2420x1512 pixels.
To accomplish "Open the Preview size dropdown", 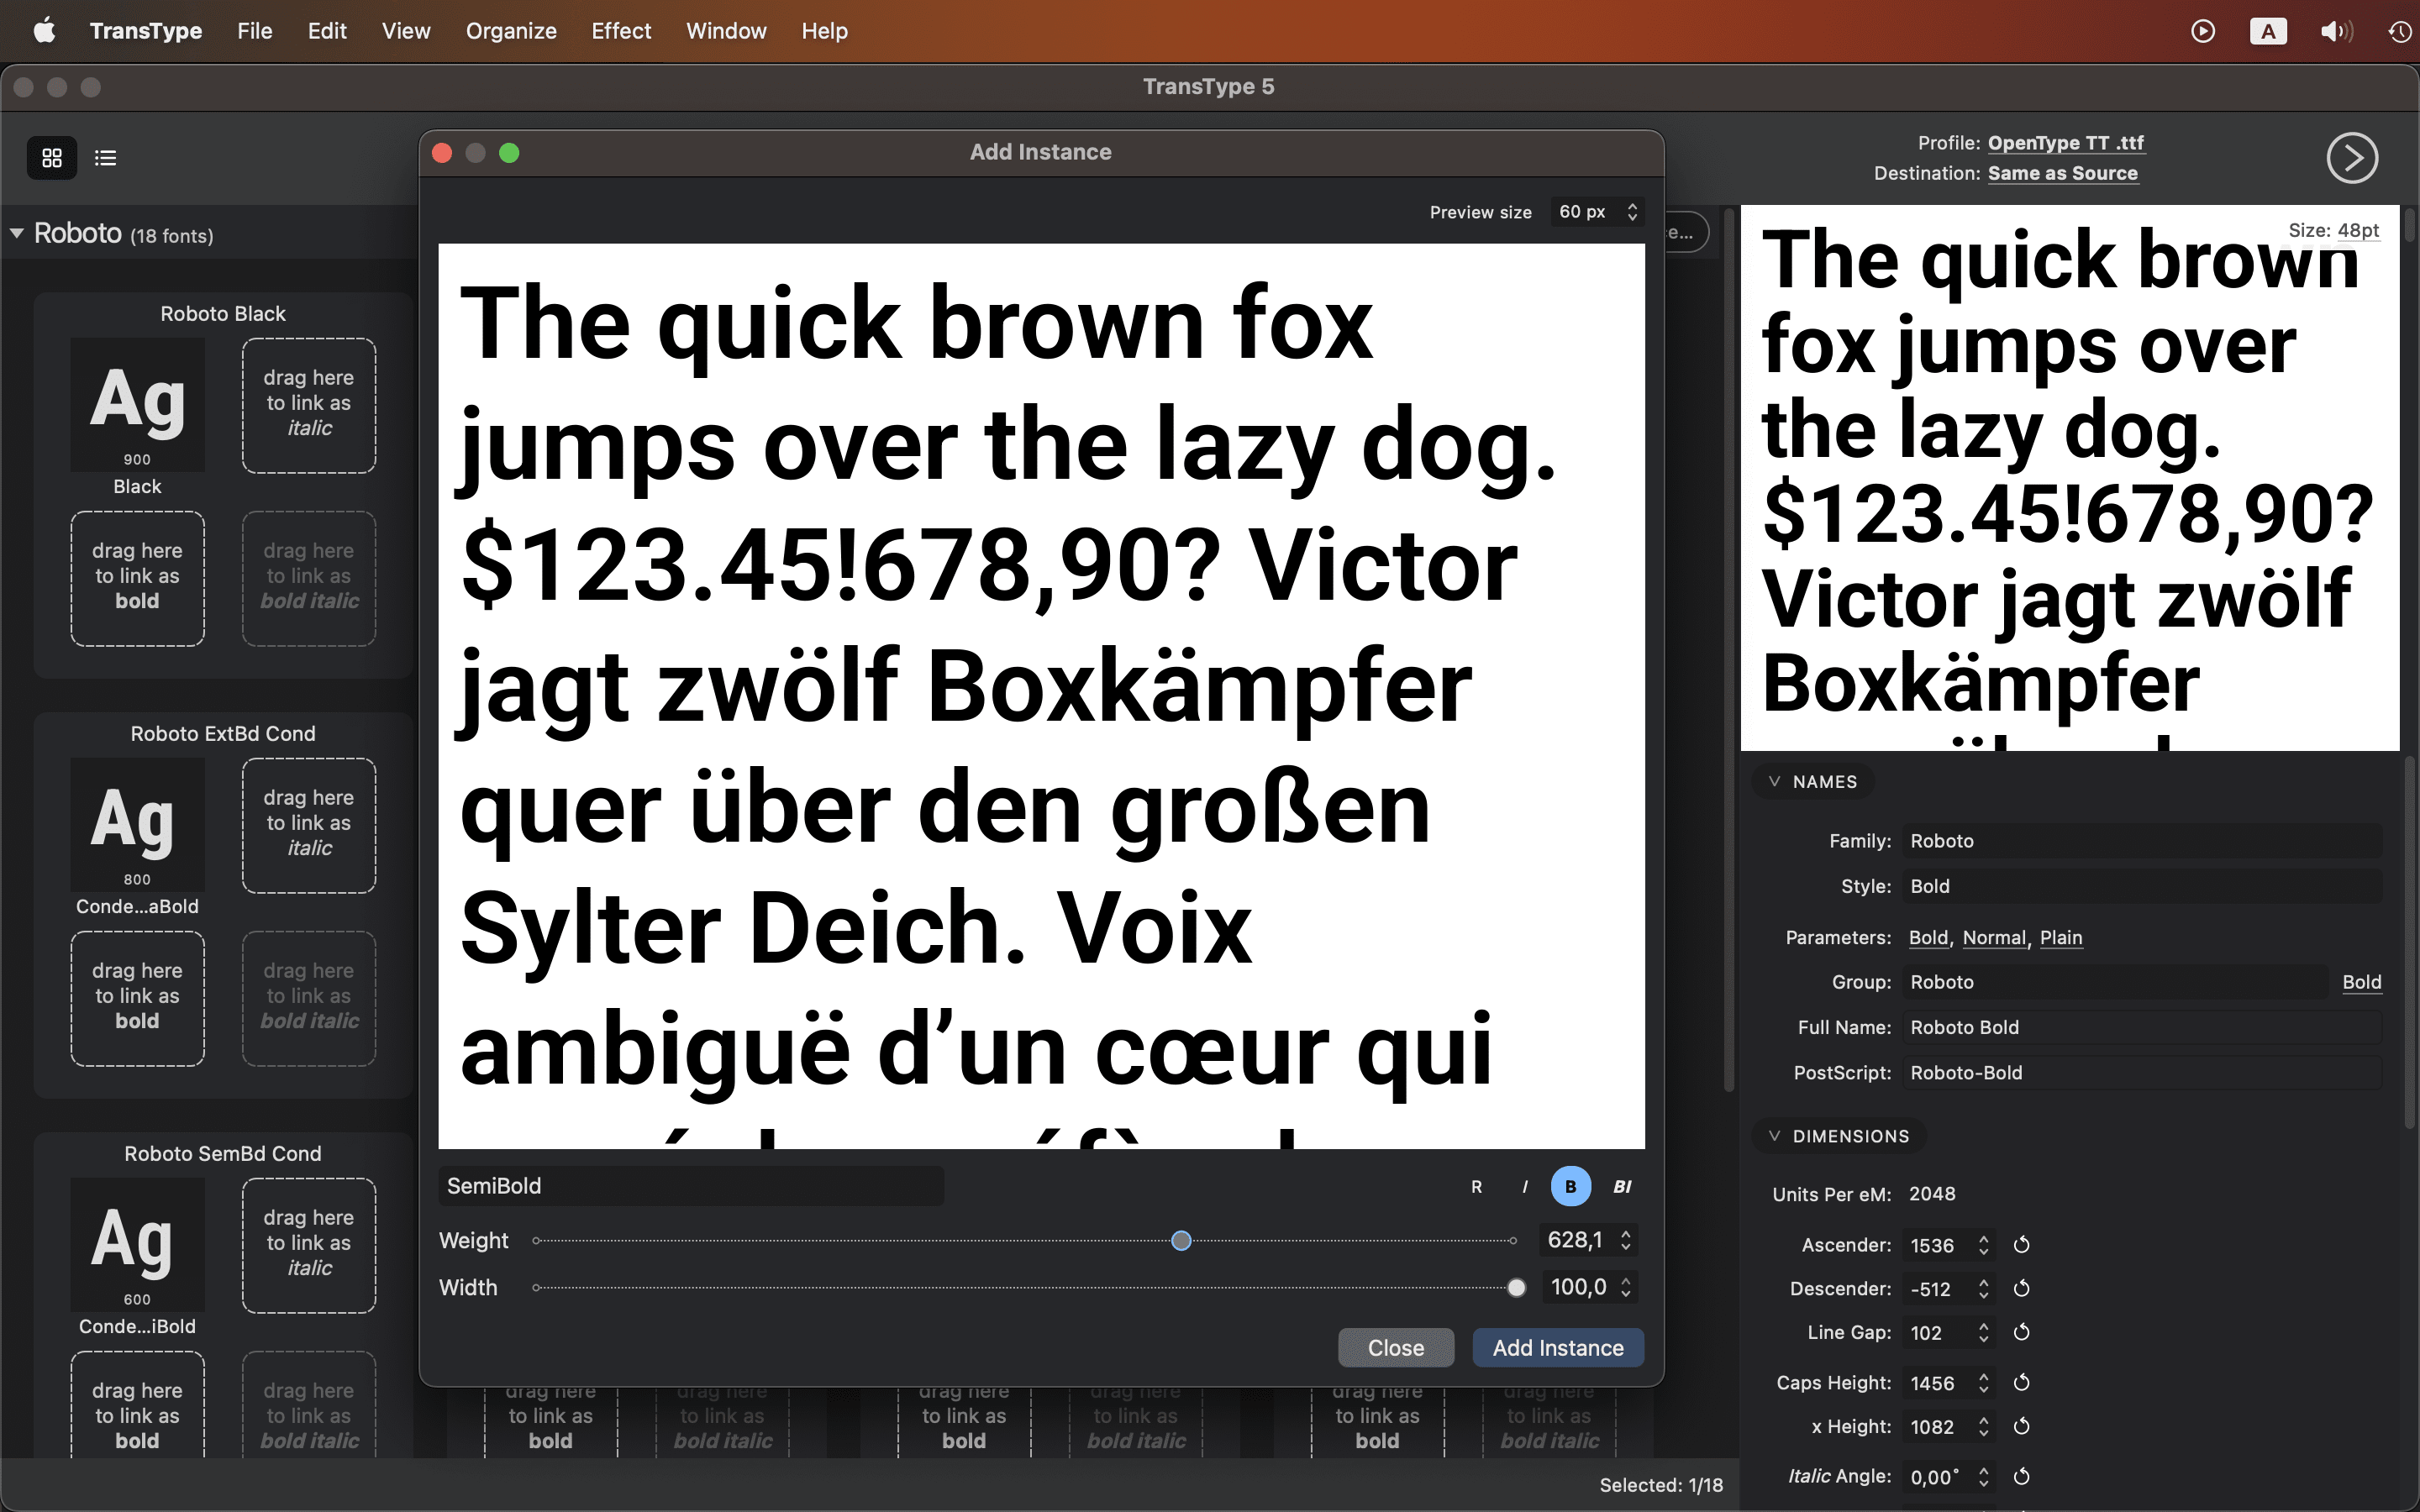I will (1597, 212).
